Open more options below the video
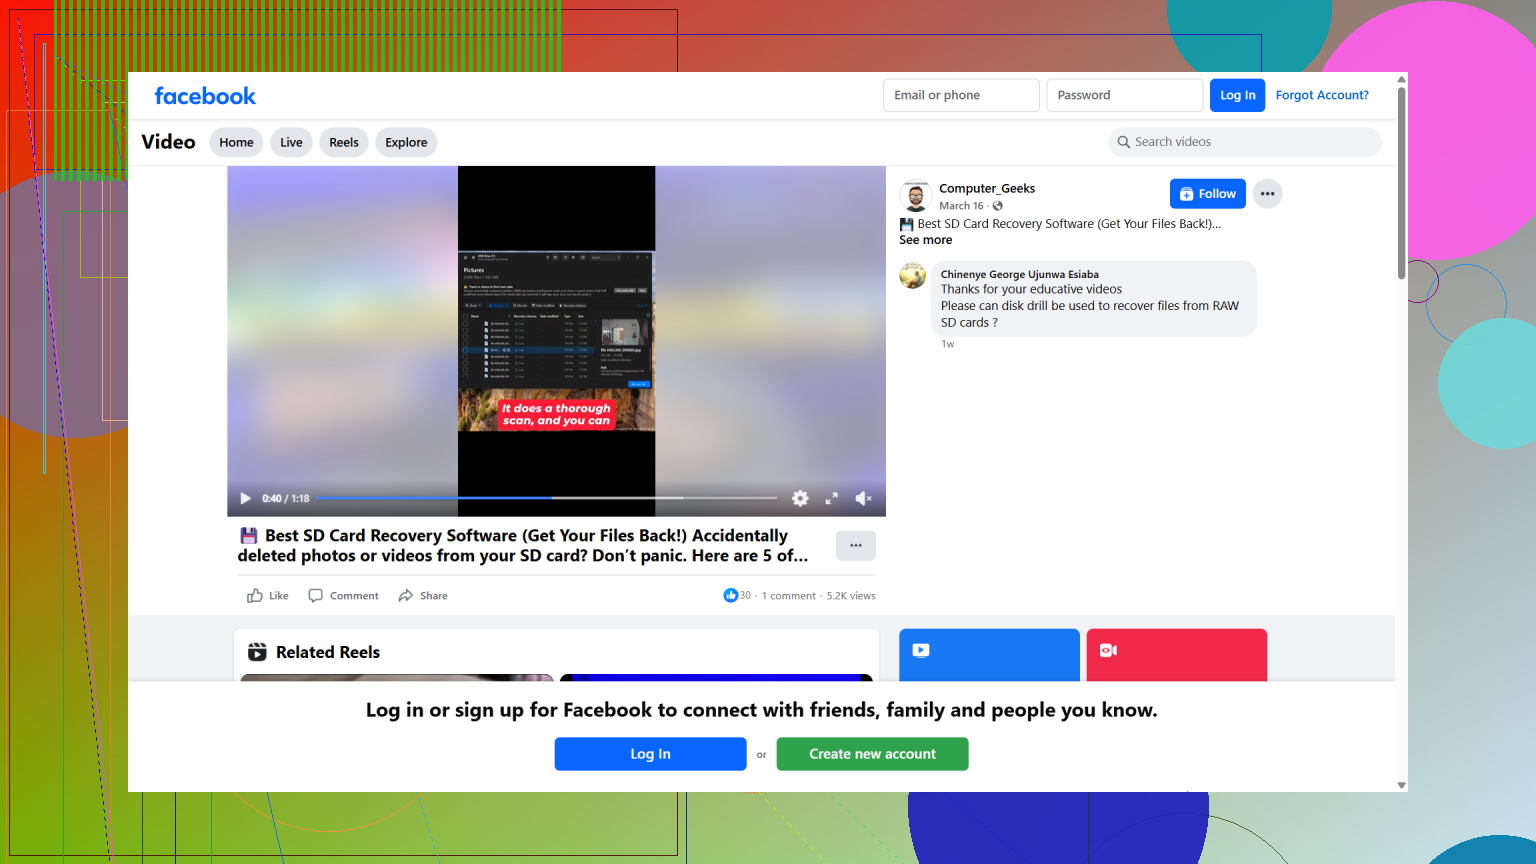Screen dimensions: 1536x864 tap(856, 546)
